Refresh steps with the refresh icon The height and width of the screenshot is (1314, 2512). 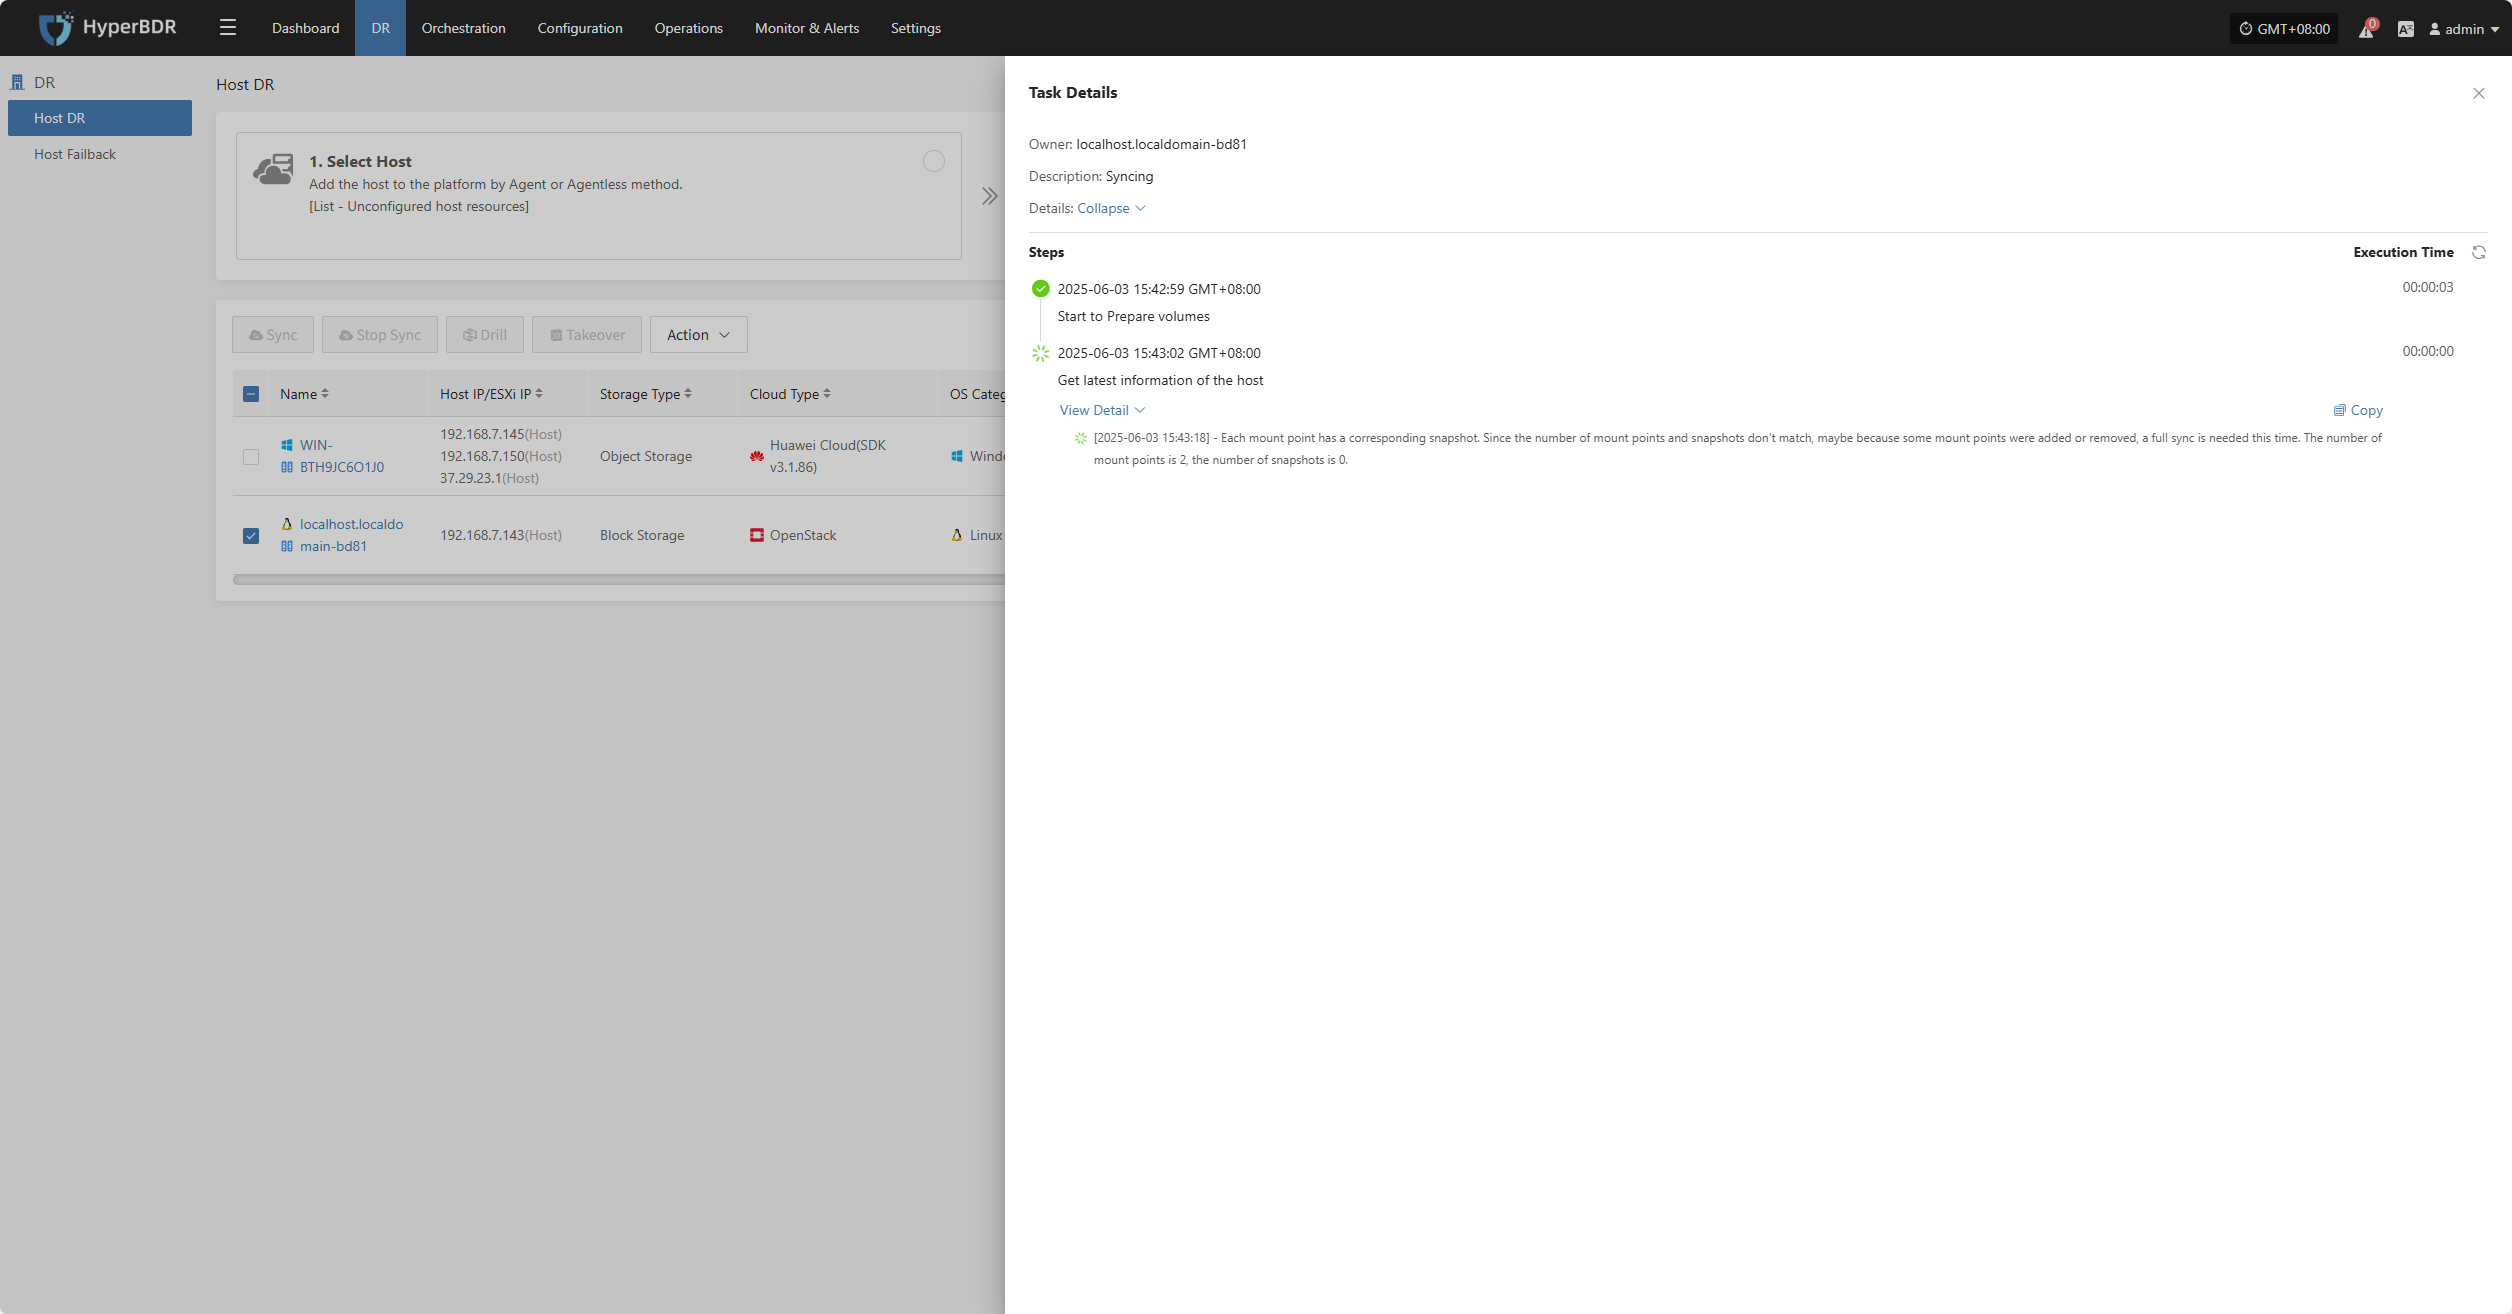pos(2478,252)
